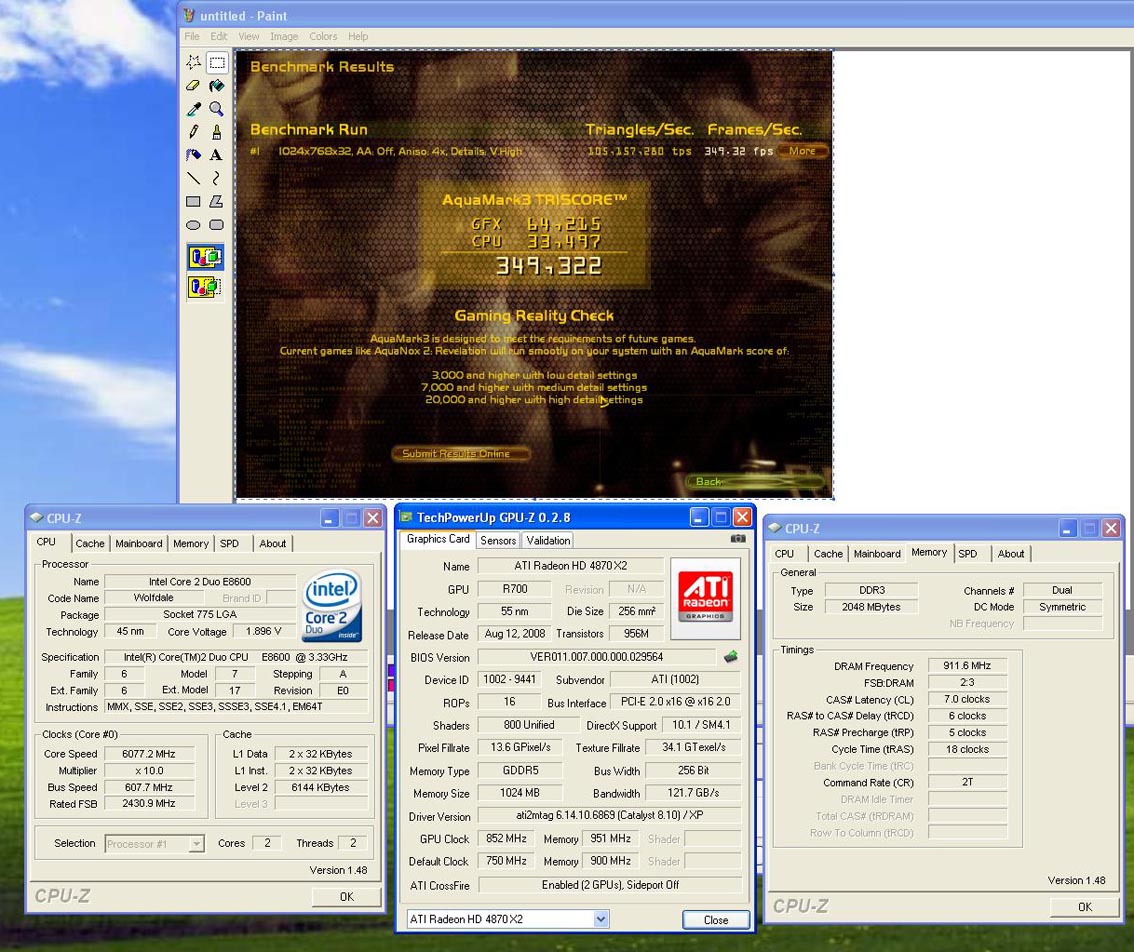
Task: Click OK in the left CPU-Z window
Action: pos(346,896)
